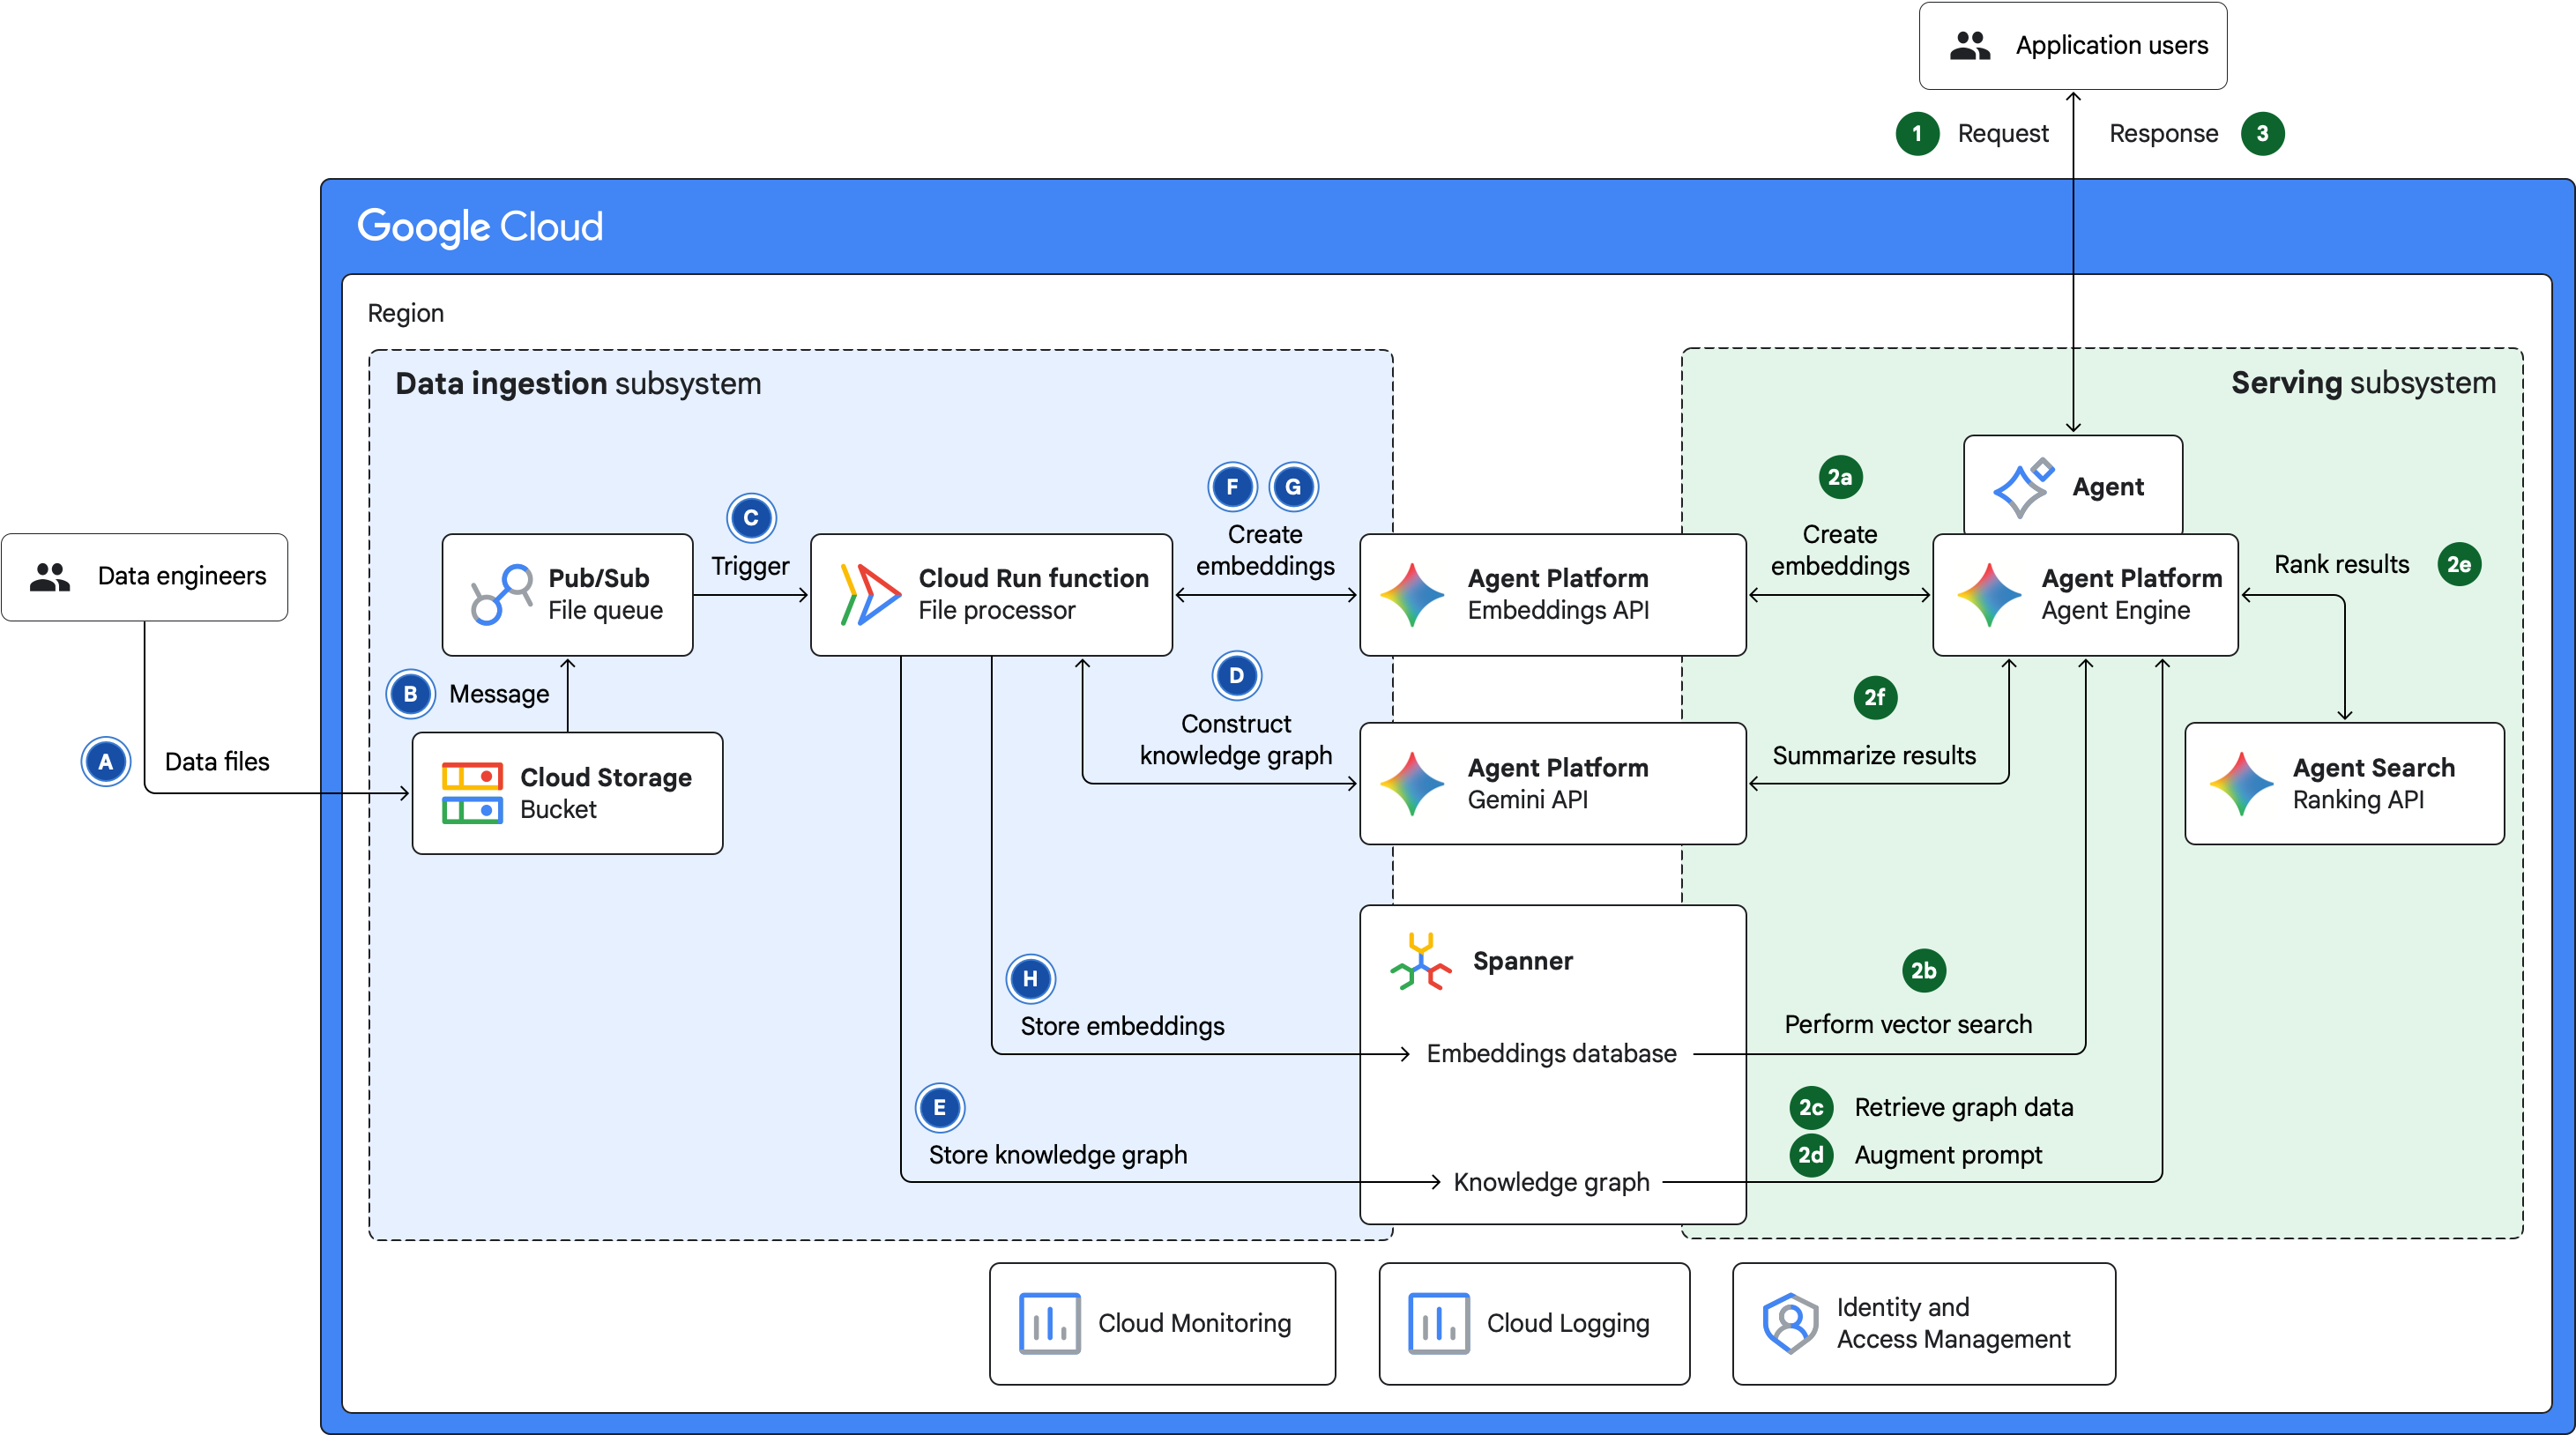This screenshot has width=2576, height=1435.
Task: Click the 'Request' label
Action: pos(2003,134)
